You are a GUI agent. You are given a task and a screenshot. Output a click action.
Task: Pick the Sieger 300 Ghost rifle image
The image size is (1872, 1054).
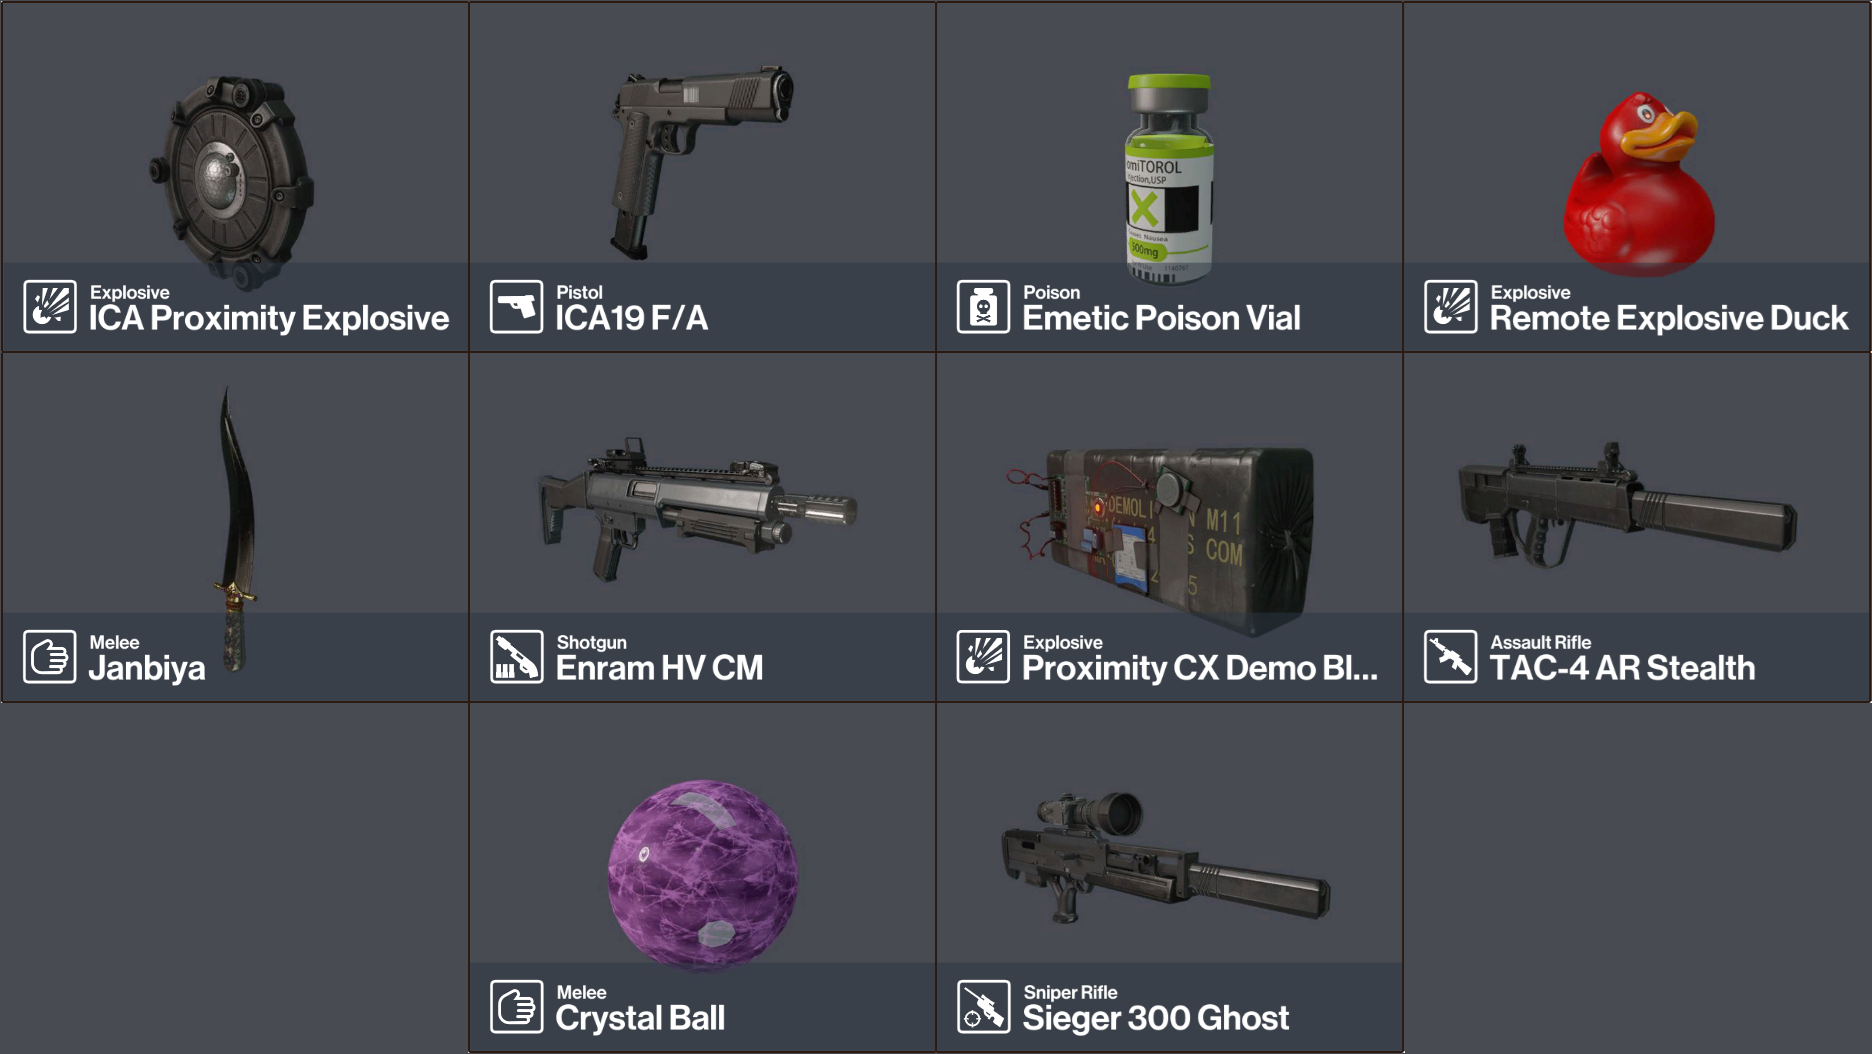coord(1166,858)
